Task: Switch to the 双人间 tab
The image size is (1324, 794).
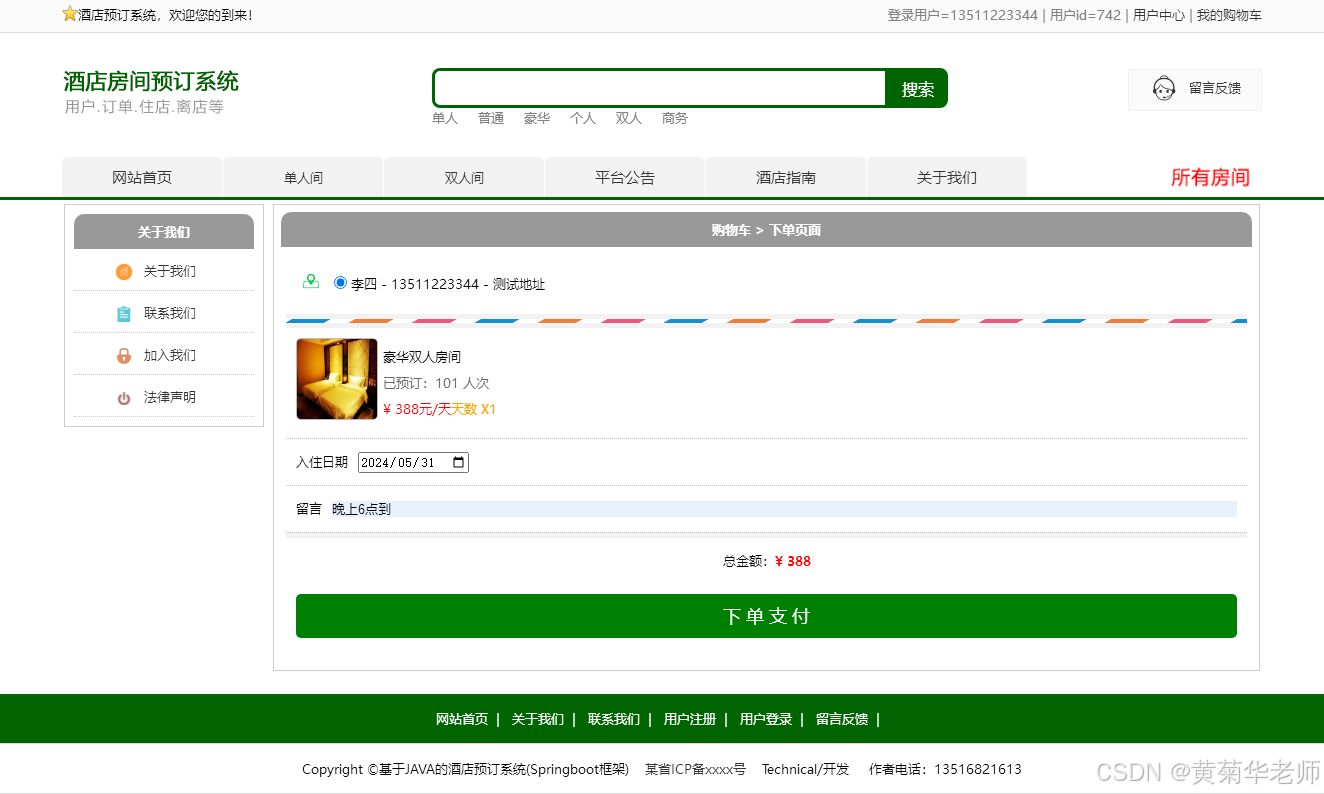Action: point(463,177)
